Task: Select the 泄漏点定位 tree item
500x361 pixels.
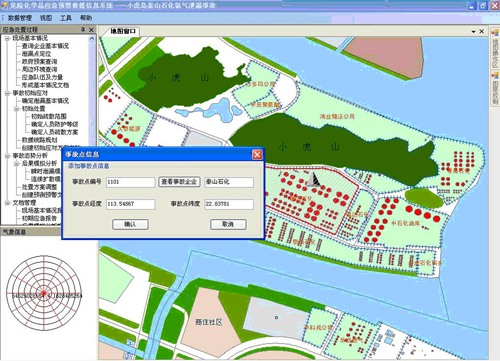Action: tap(37, 54)
